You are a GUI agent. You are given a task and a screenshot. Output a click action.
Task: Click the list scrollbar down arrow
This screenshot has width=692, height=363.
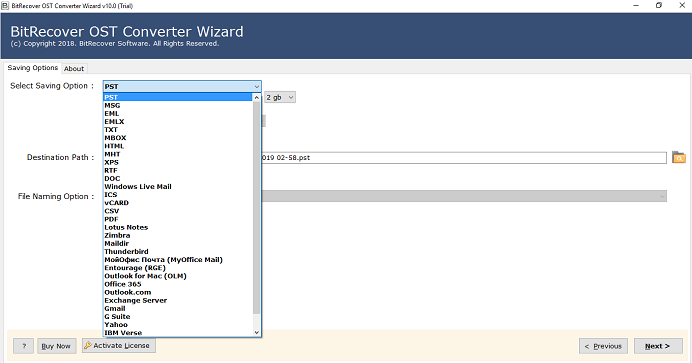coord(256,333)
